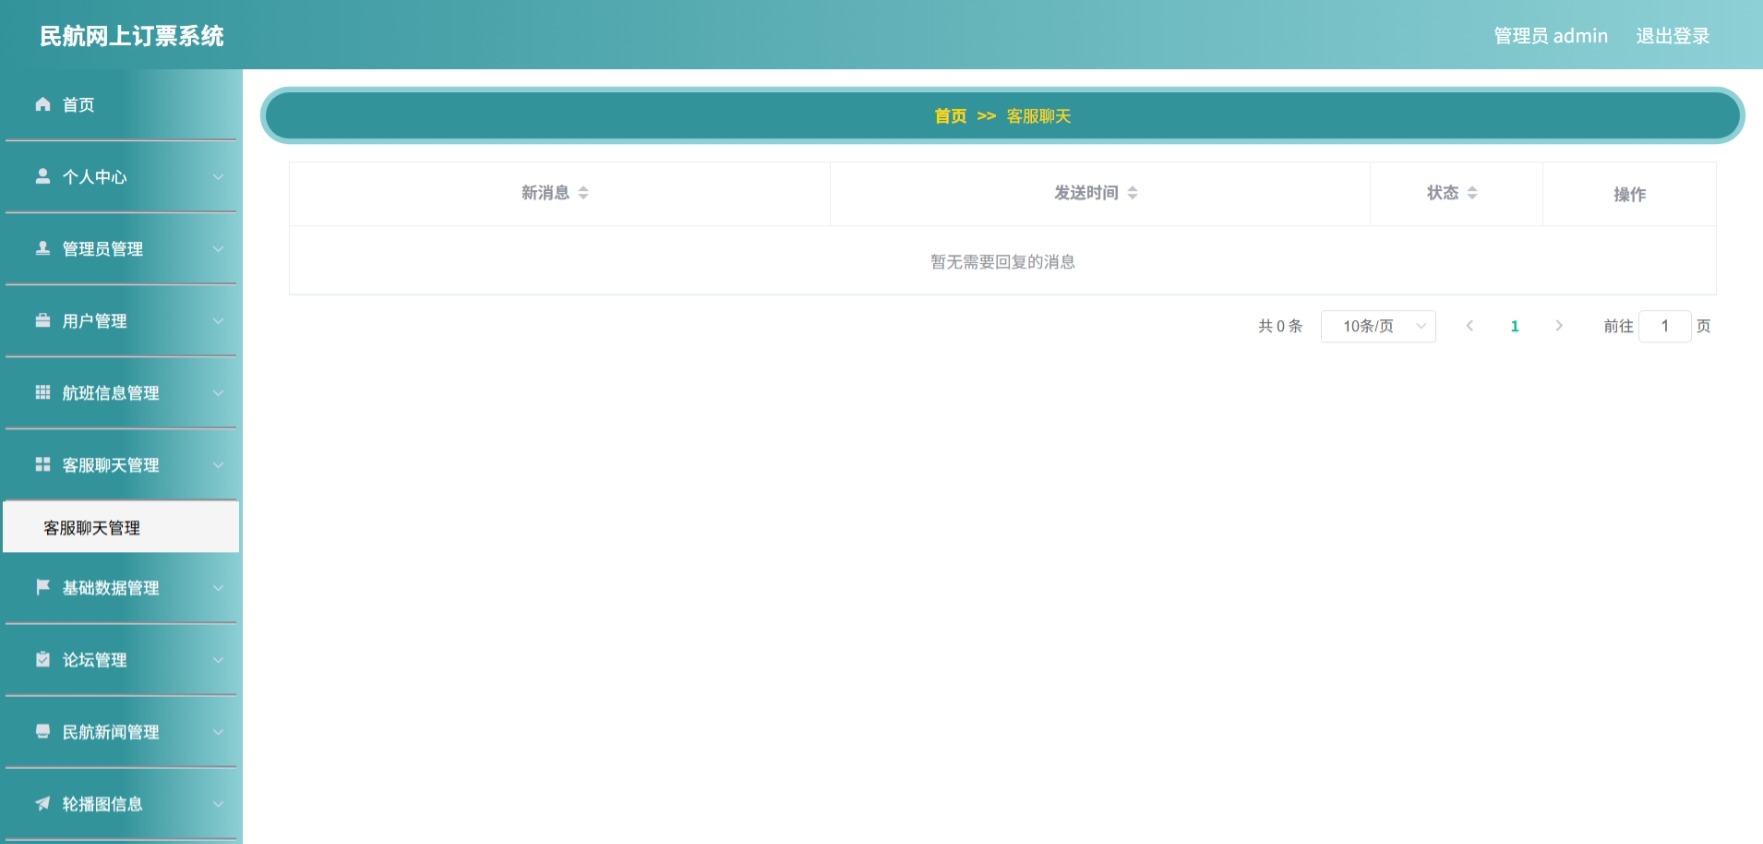Click the stamp icon for 管理员管理

coord(43,248)
